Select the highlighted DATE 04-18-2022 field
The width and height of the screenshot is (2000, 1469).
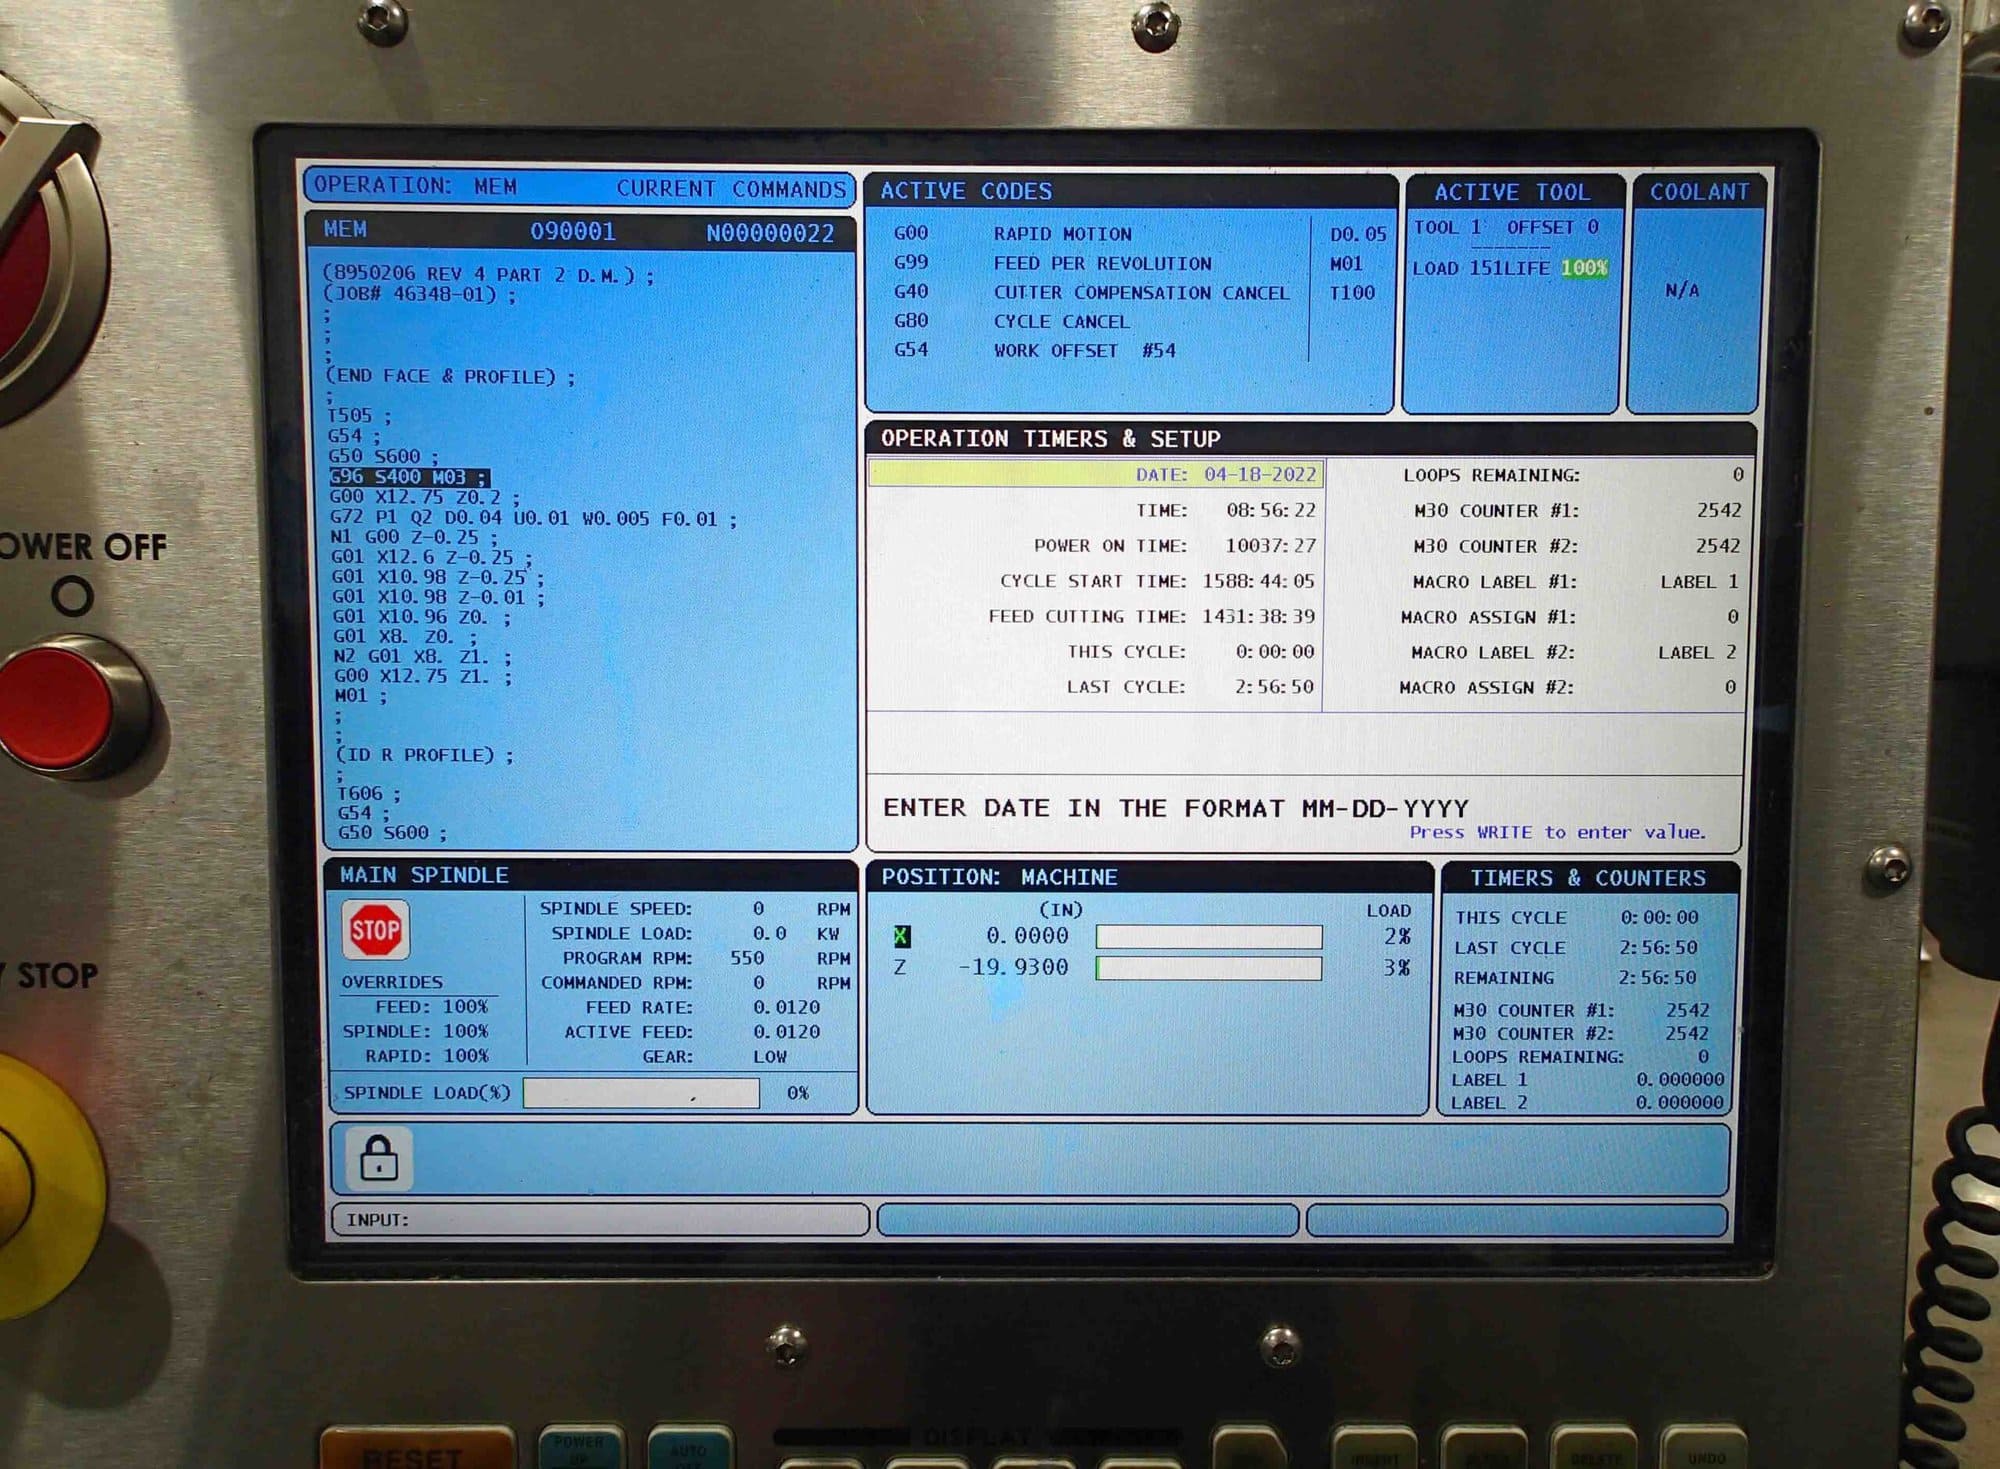click(x=1096, y=474)
